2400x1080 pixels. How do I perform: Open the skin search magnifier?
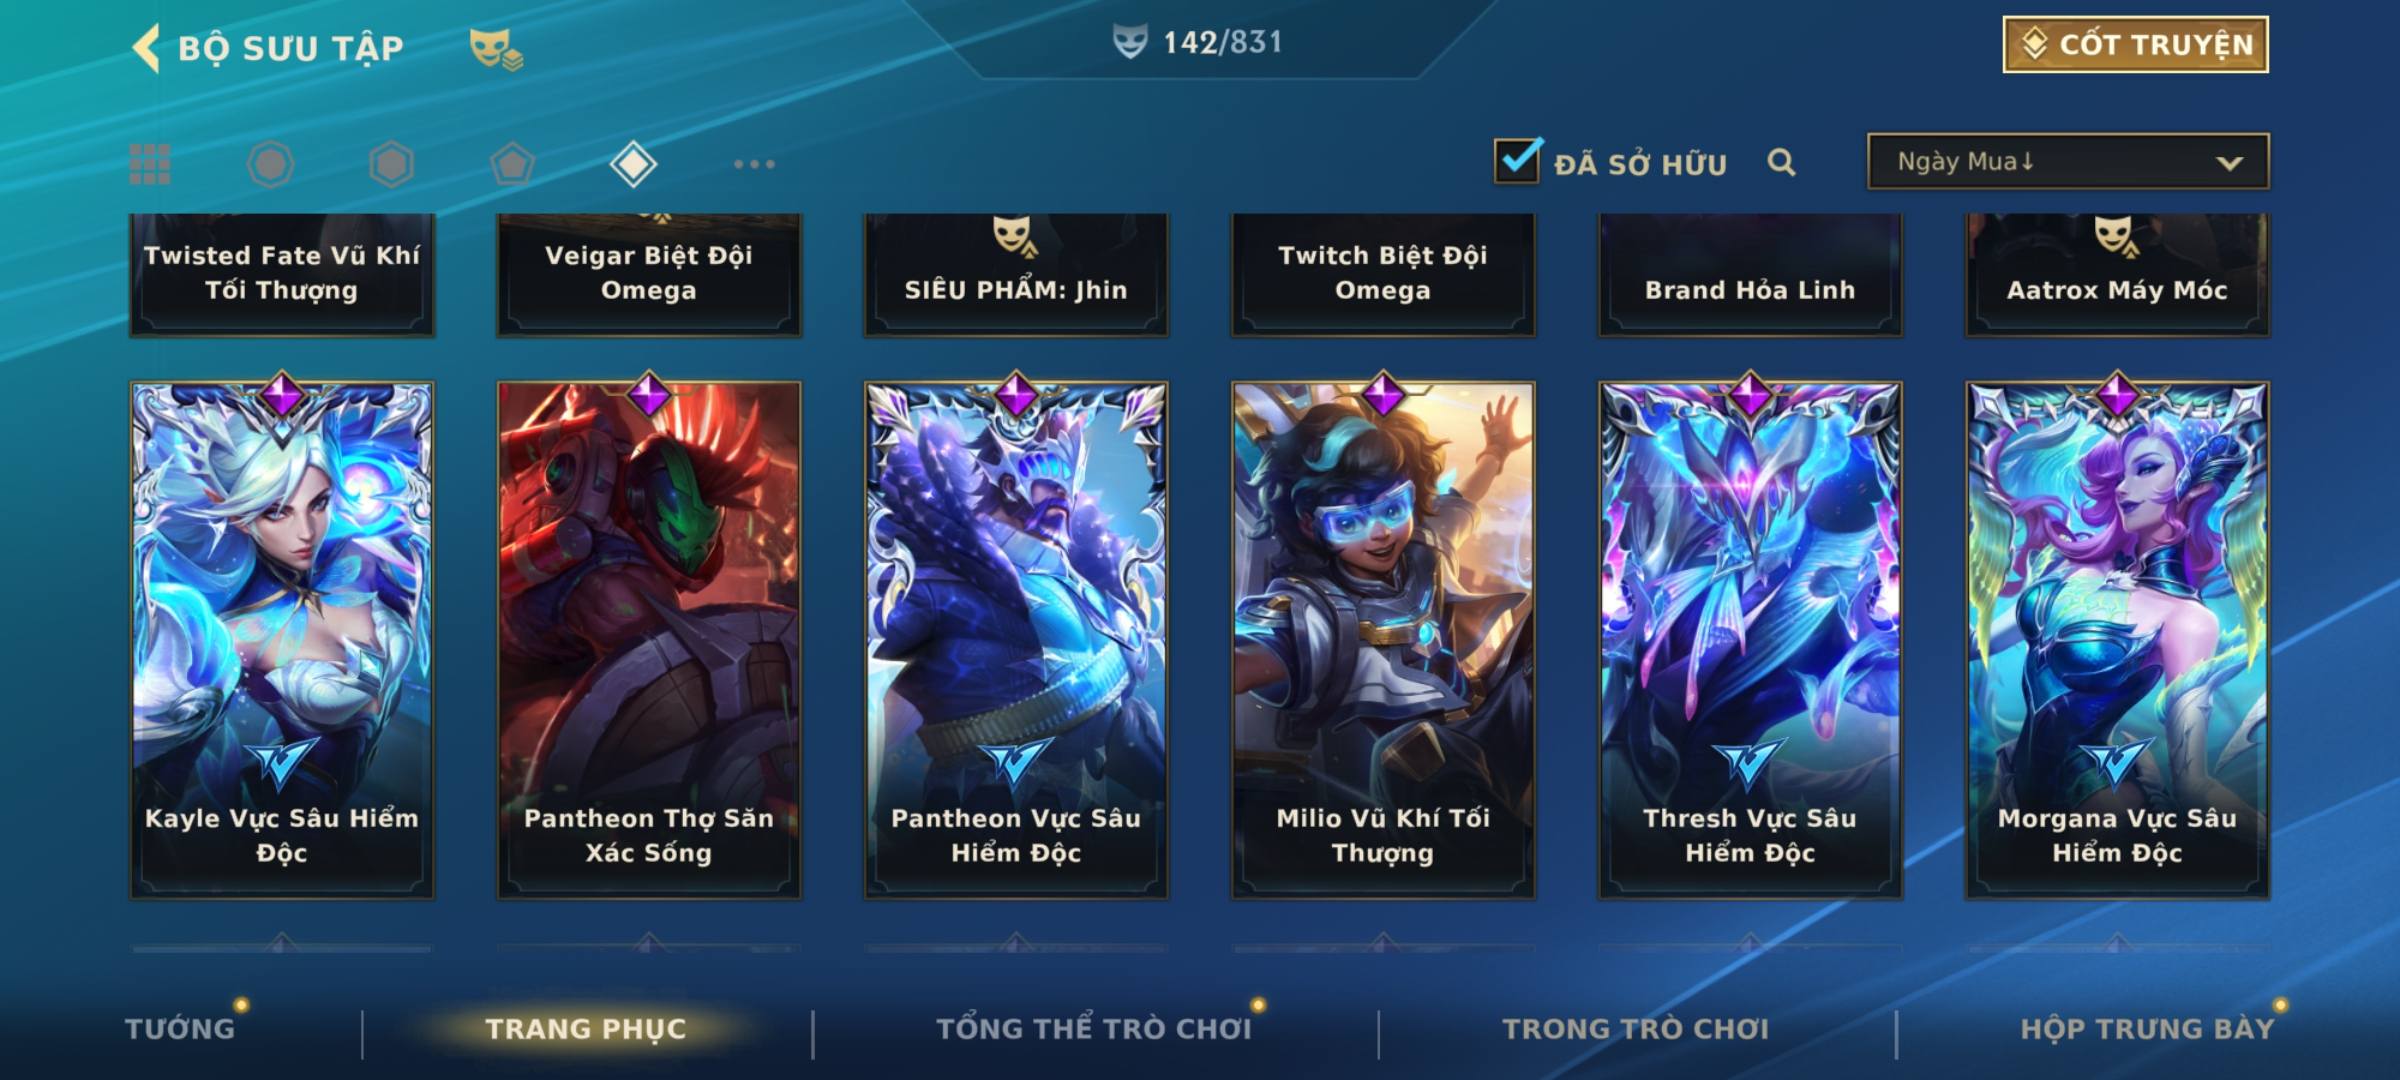pyautogui.click(x=1781, y=162)
